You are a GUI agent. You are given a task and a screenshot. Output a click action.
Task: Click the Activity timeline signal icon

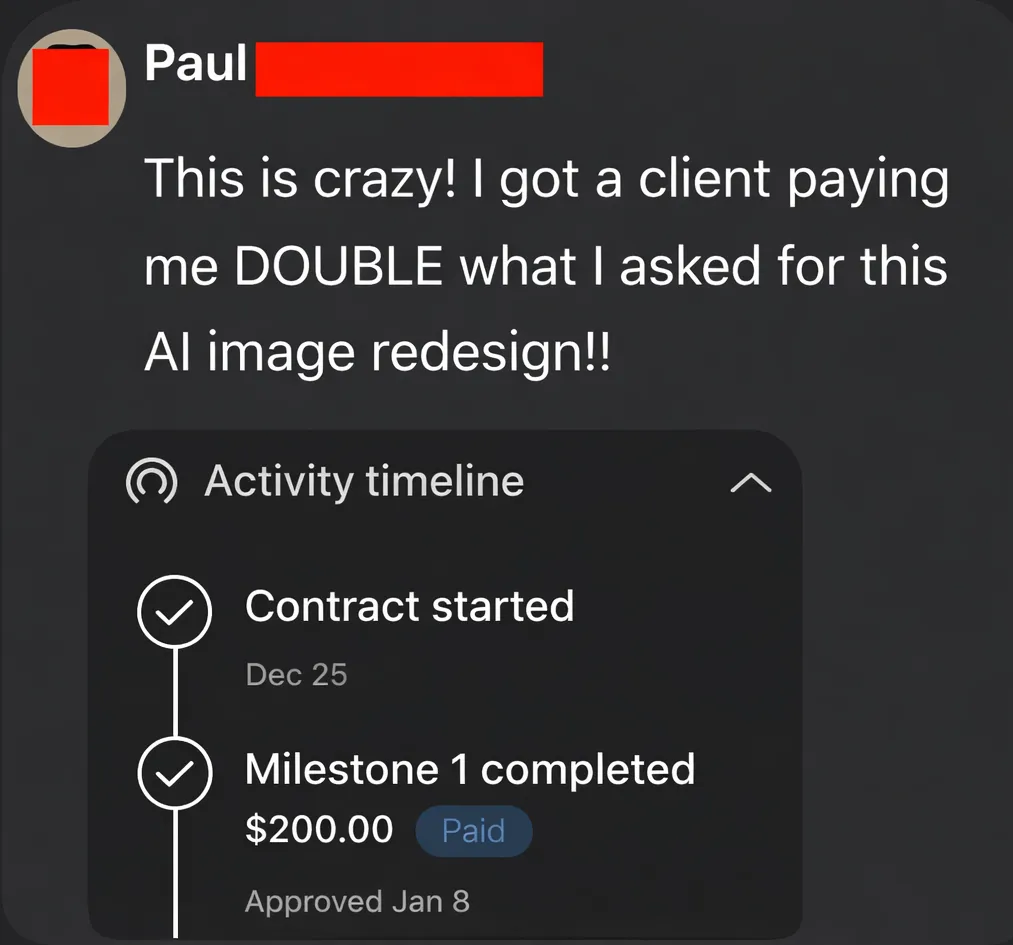[152, 481]
